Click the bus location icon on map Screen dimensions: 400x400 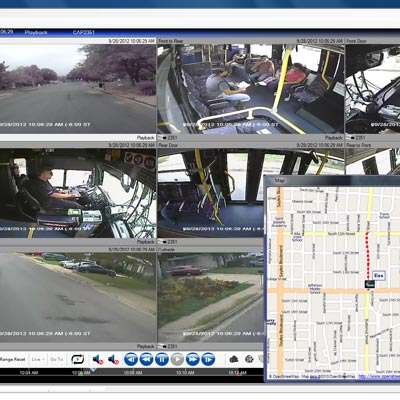pos(369,284)
